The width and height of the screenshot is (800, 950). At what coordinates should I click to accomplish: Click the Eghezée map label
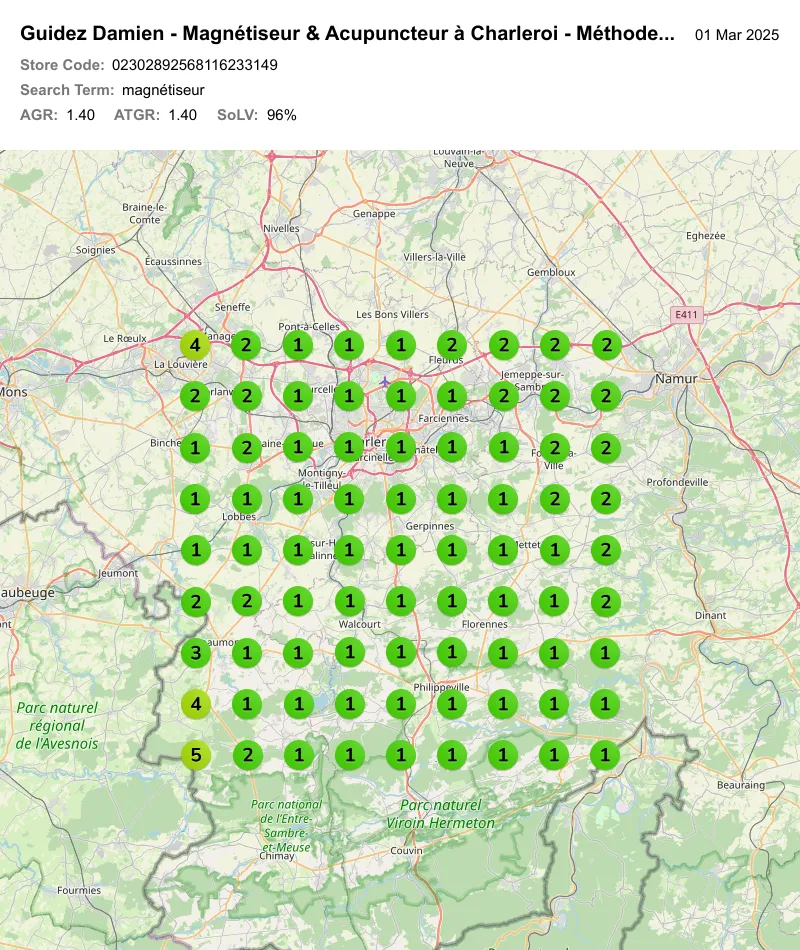[705, 236]
